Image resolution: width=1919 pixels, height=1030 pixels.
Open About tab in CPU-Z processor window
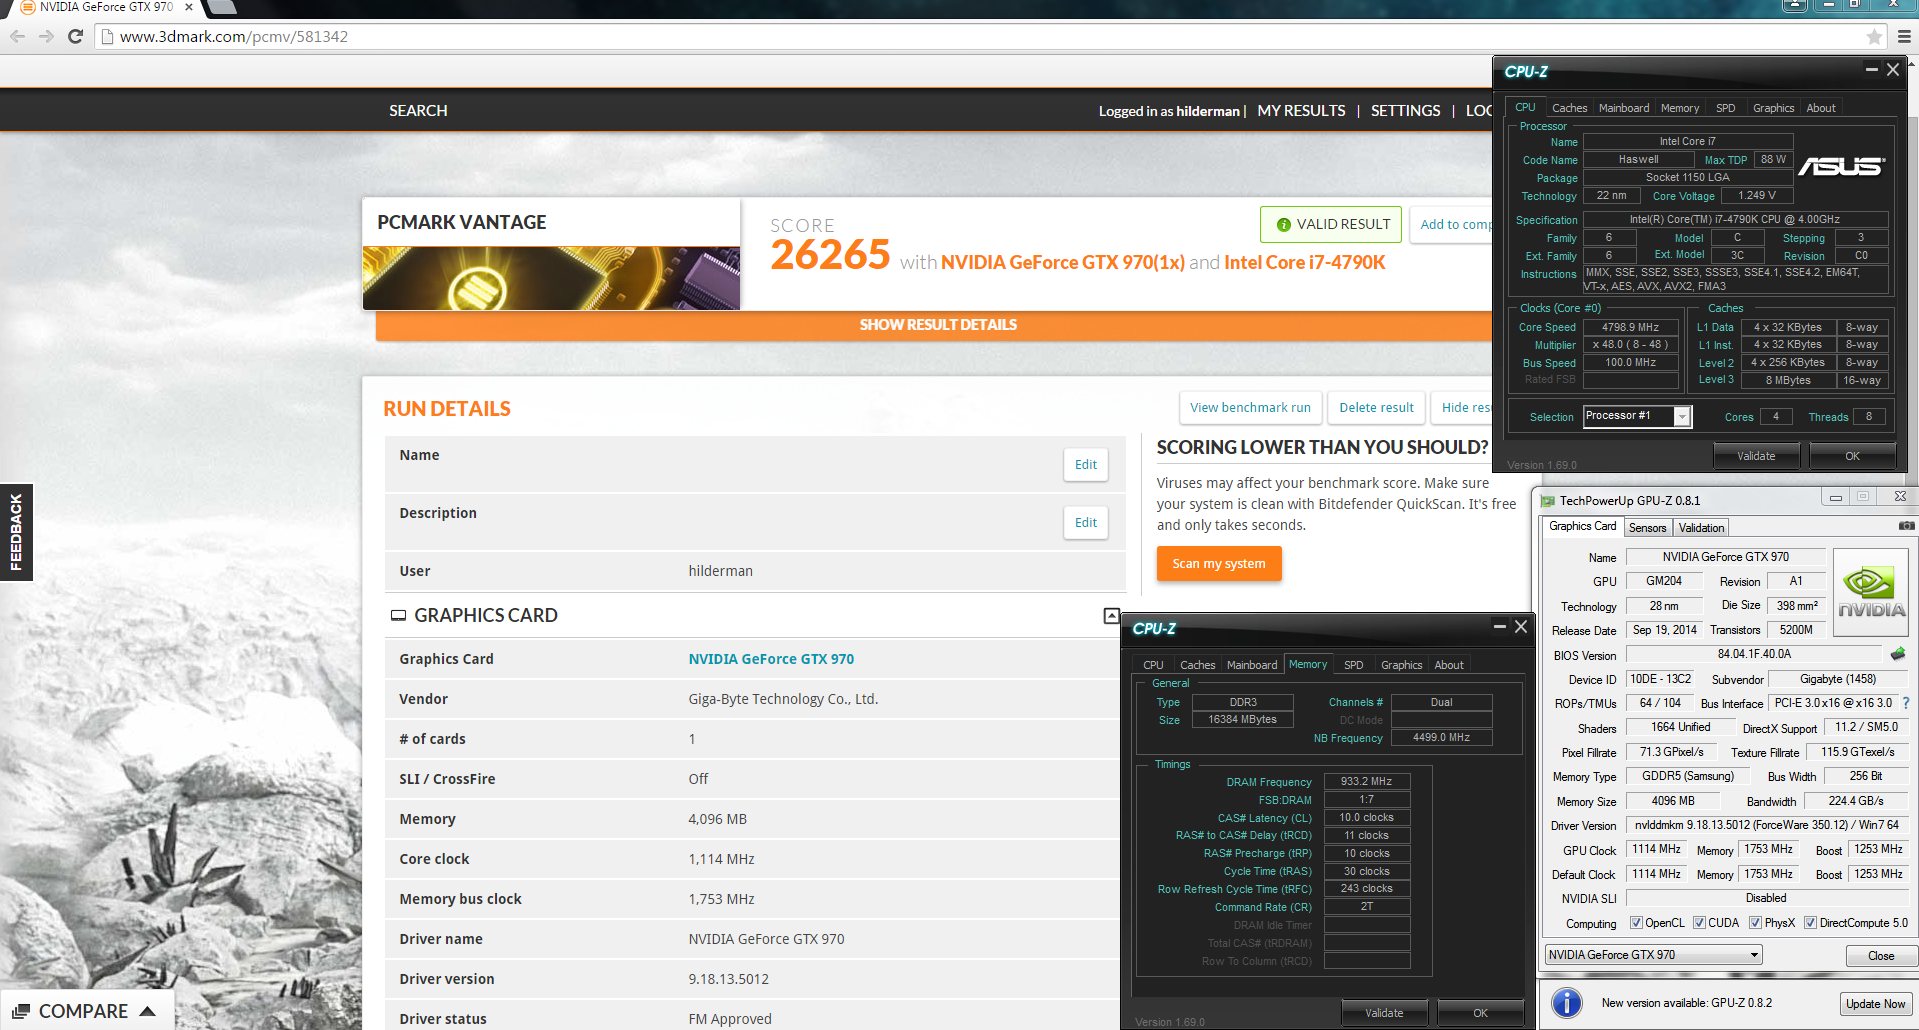(1821, 108)
